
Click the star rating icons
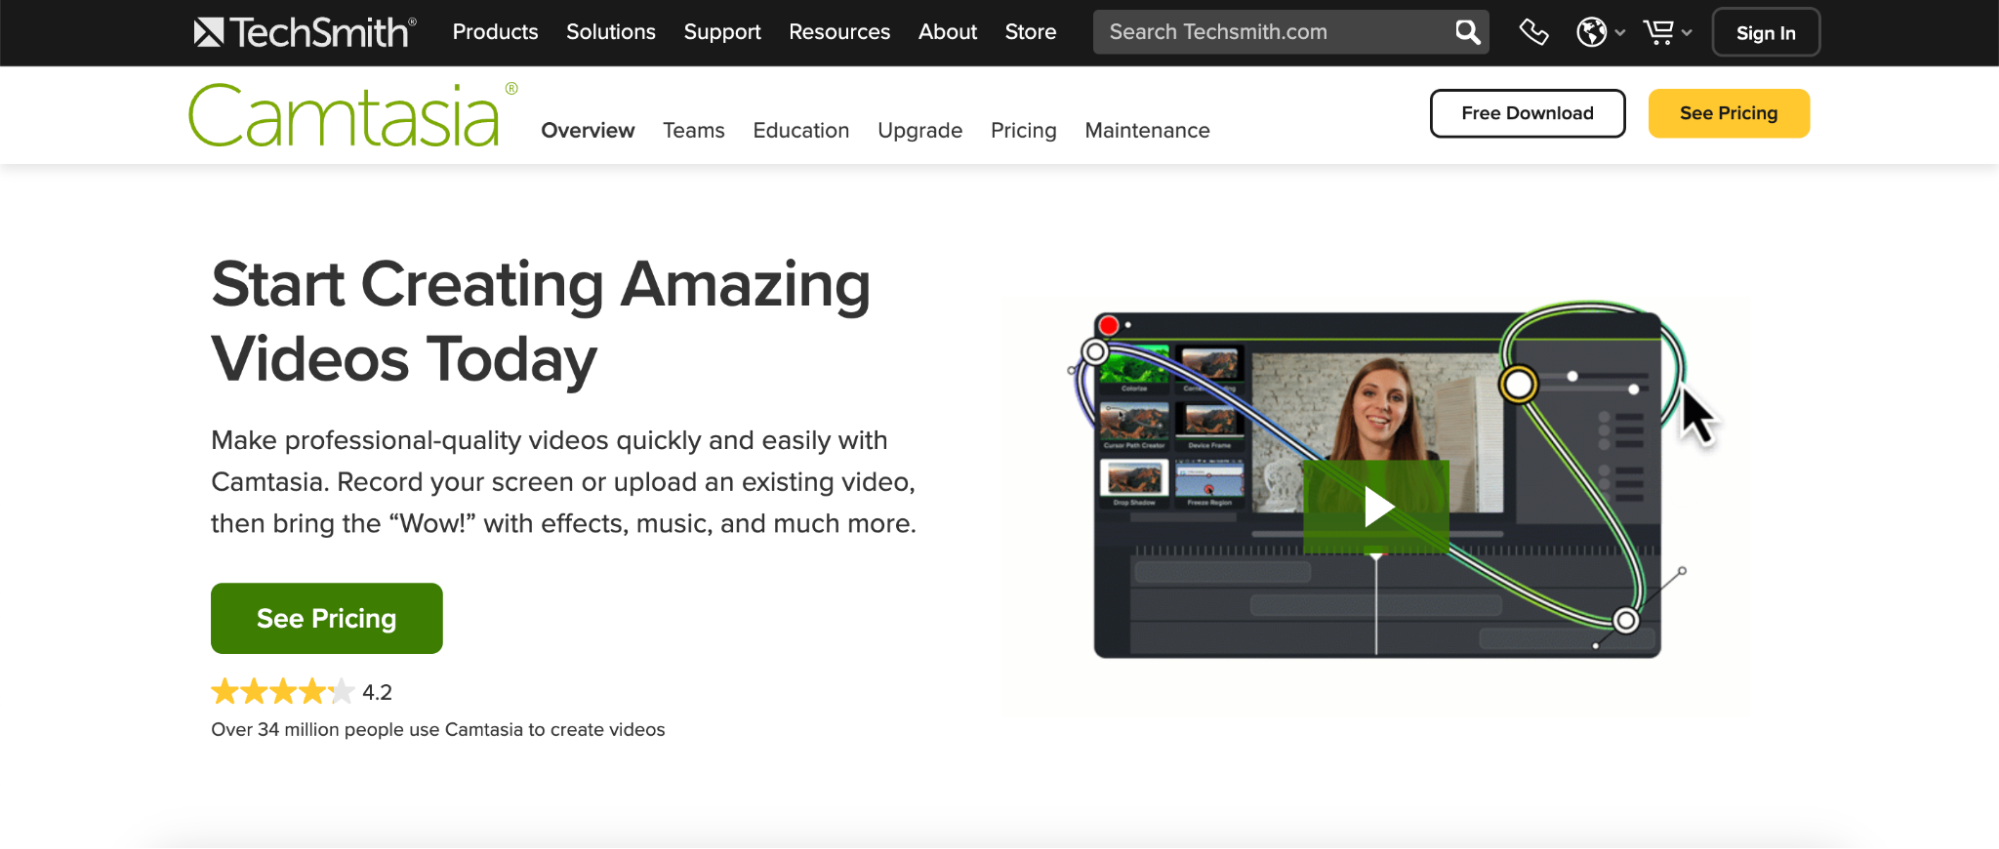pos(282,691)
